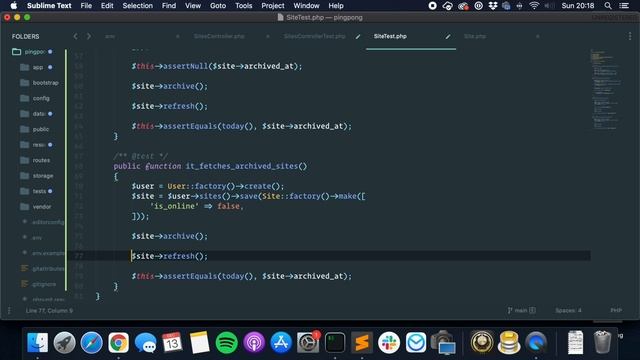Open Calendar from the Dock

172,342
